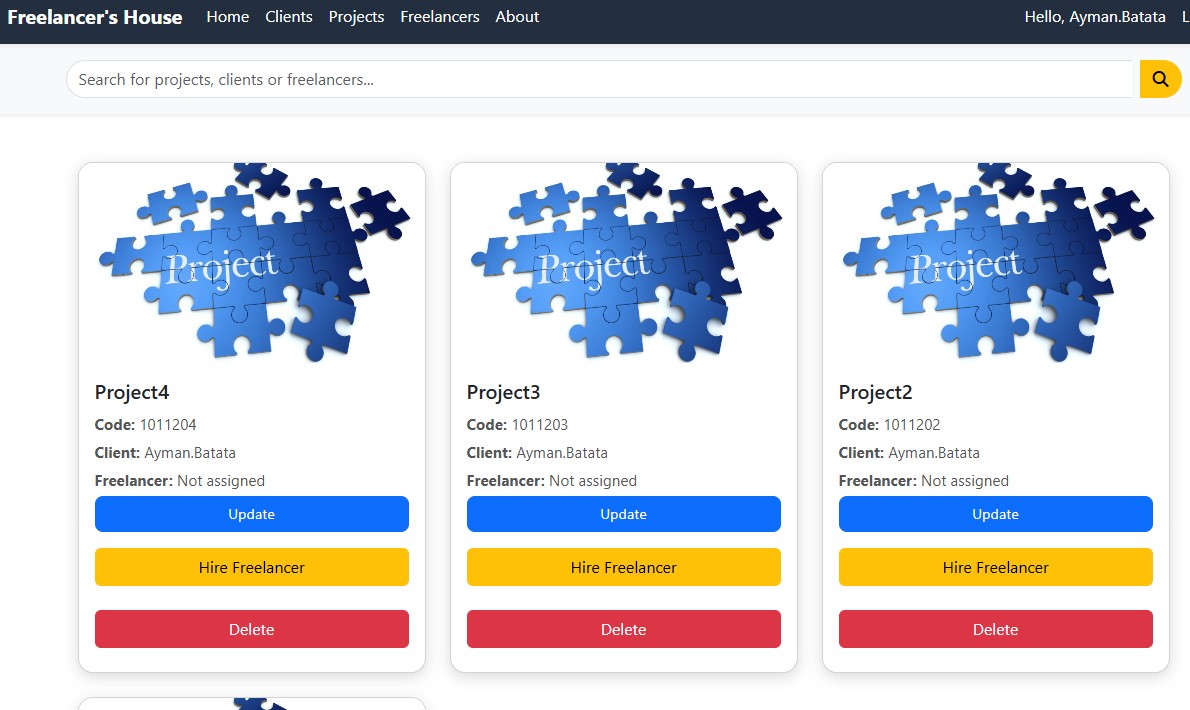This screenshot has width=1190, height=710.
Task: Delete Project3 with its red button
Action: coord(624,629)
